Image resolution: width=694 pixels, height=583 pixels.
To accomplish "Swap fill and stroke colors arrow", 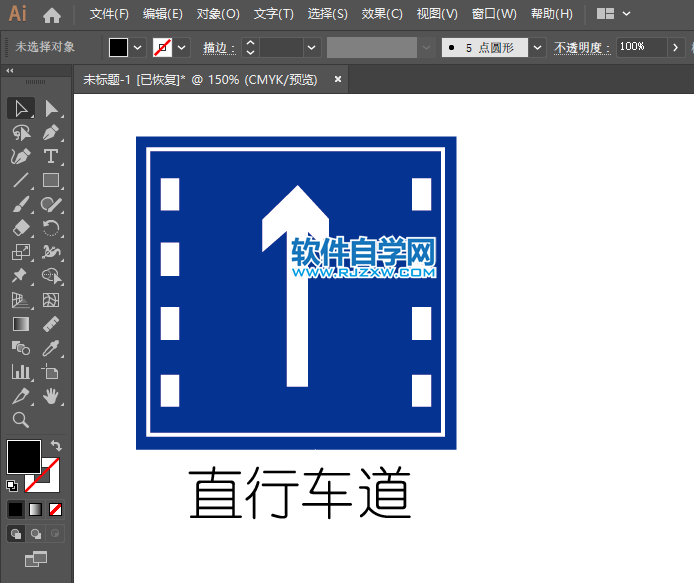I will tap(56, 445).
